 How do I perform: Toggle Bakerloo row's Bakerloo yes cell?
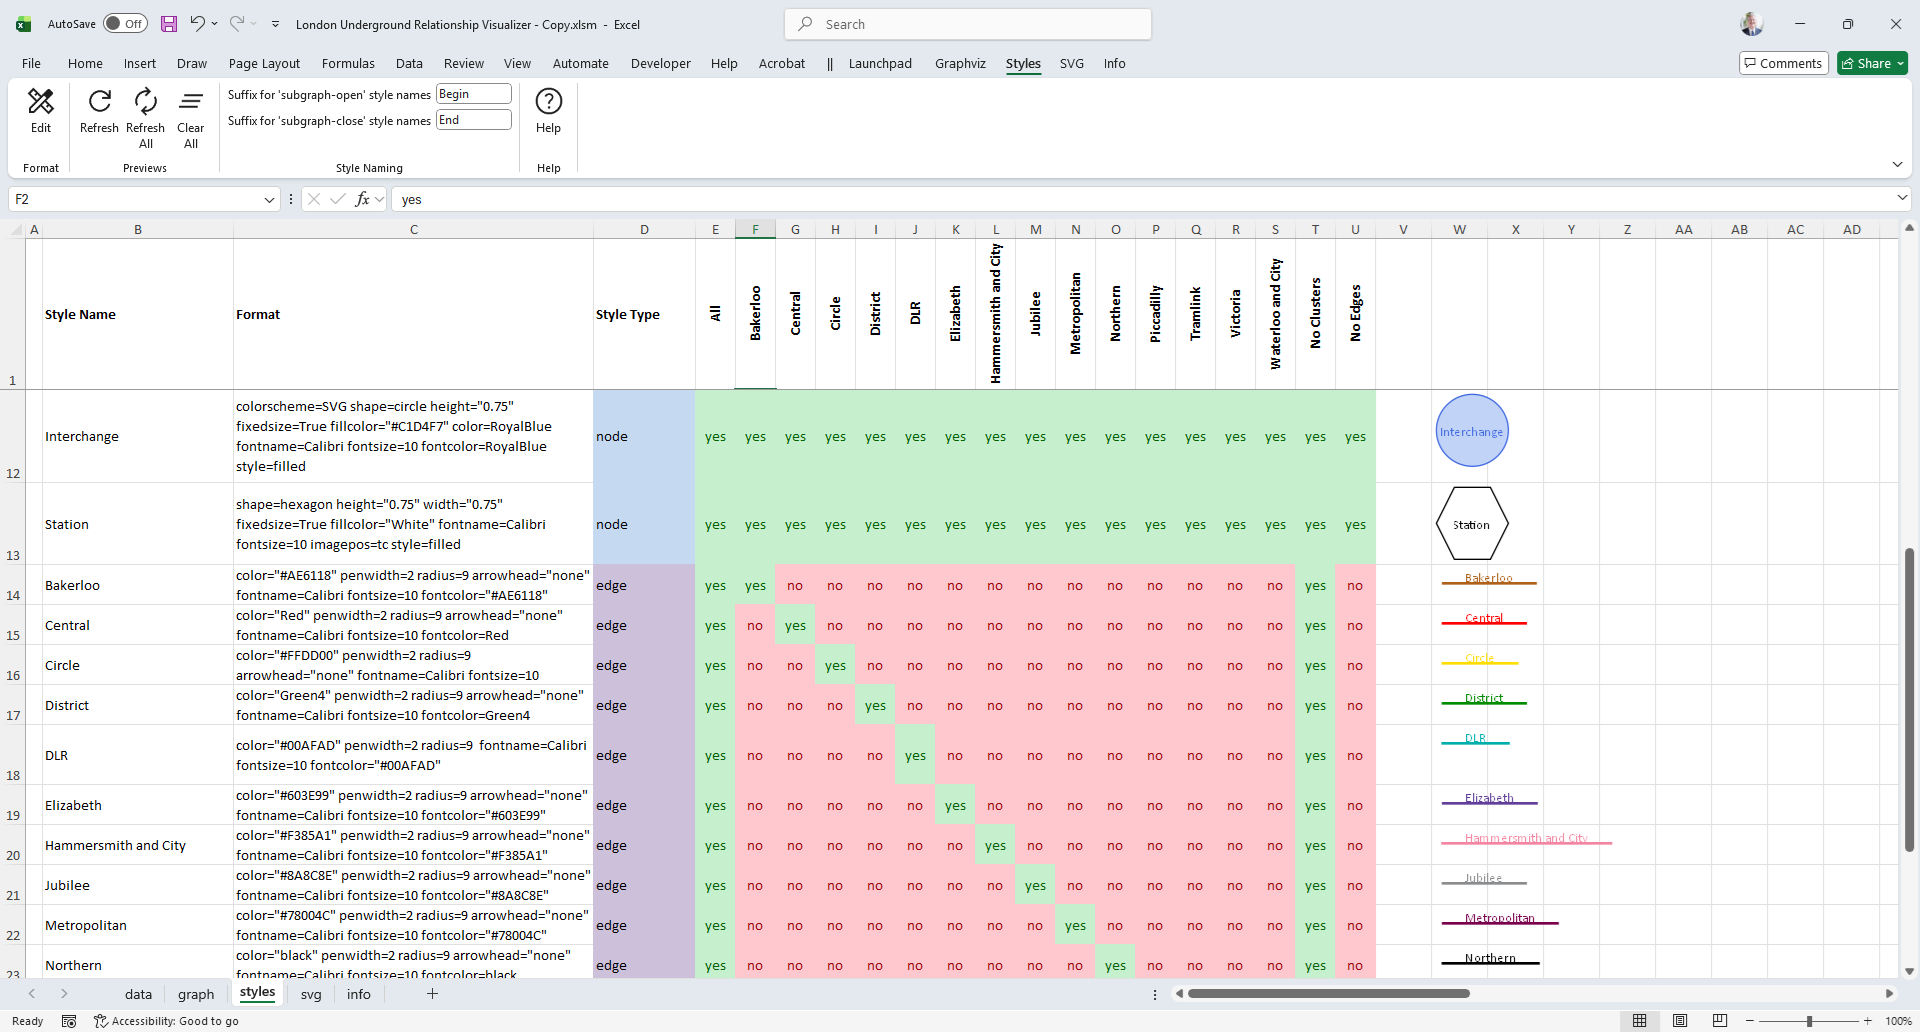pyautogui.click(x=755, y=586)
